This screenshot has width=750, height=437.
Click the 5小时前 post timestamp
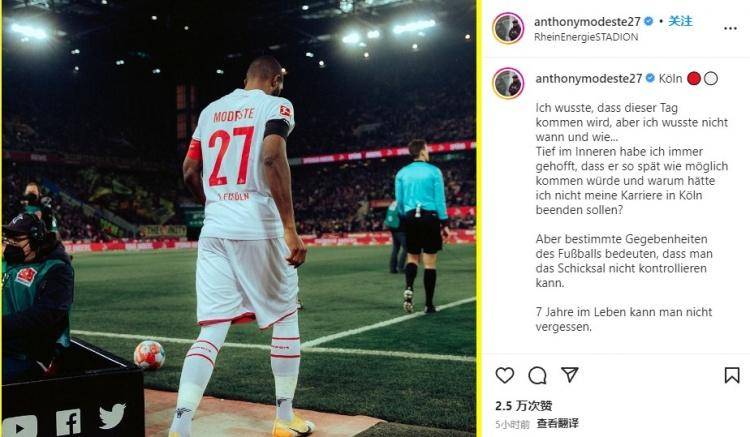(x=512, y=424)
